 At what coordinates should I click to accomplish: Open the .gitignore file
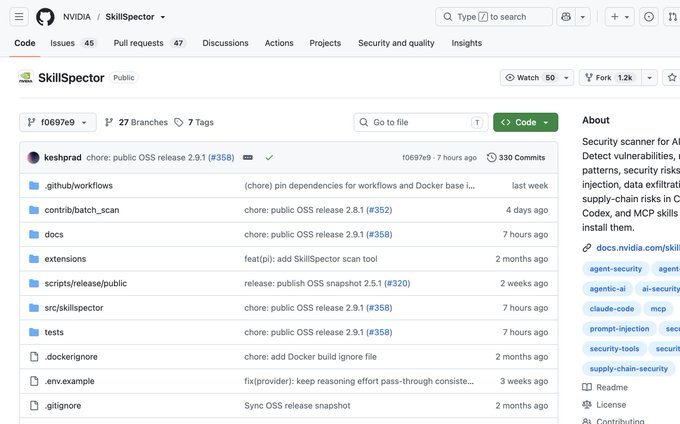click(x=63, y=406)
